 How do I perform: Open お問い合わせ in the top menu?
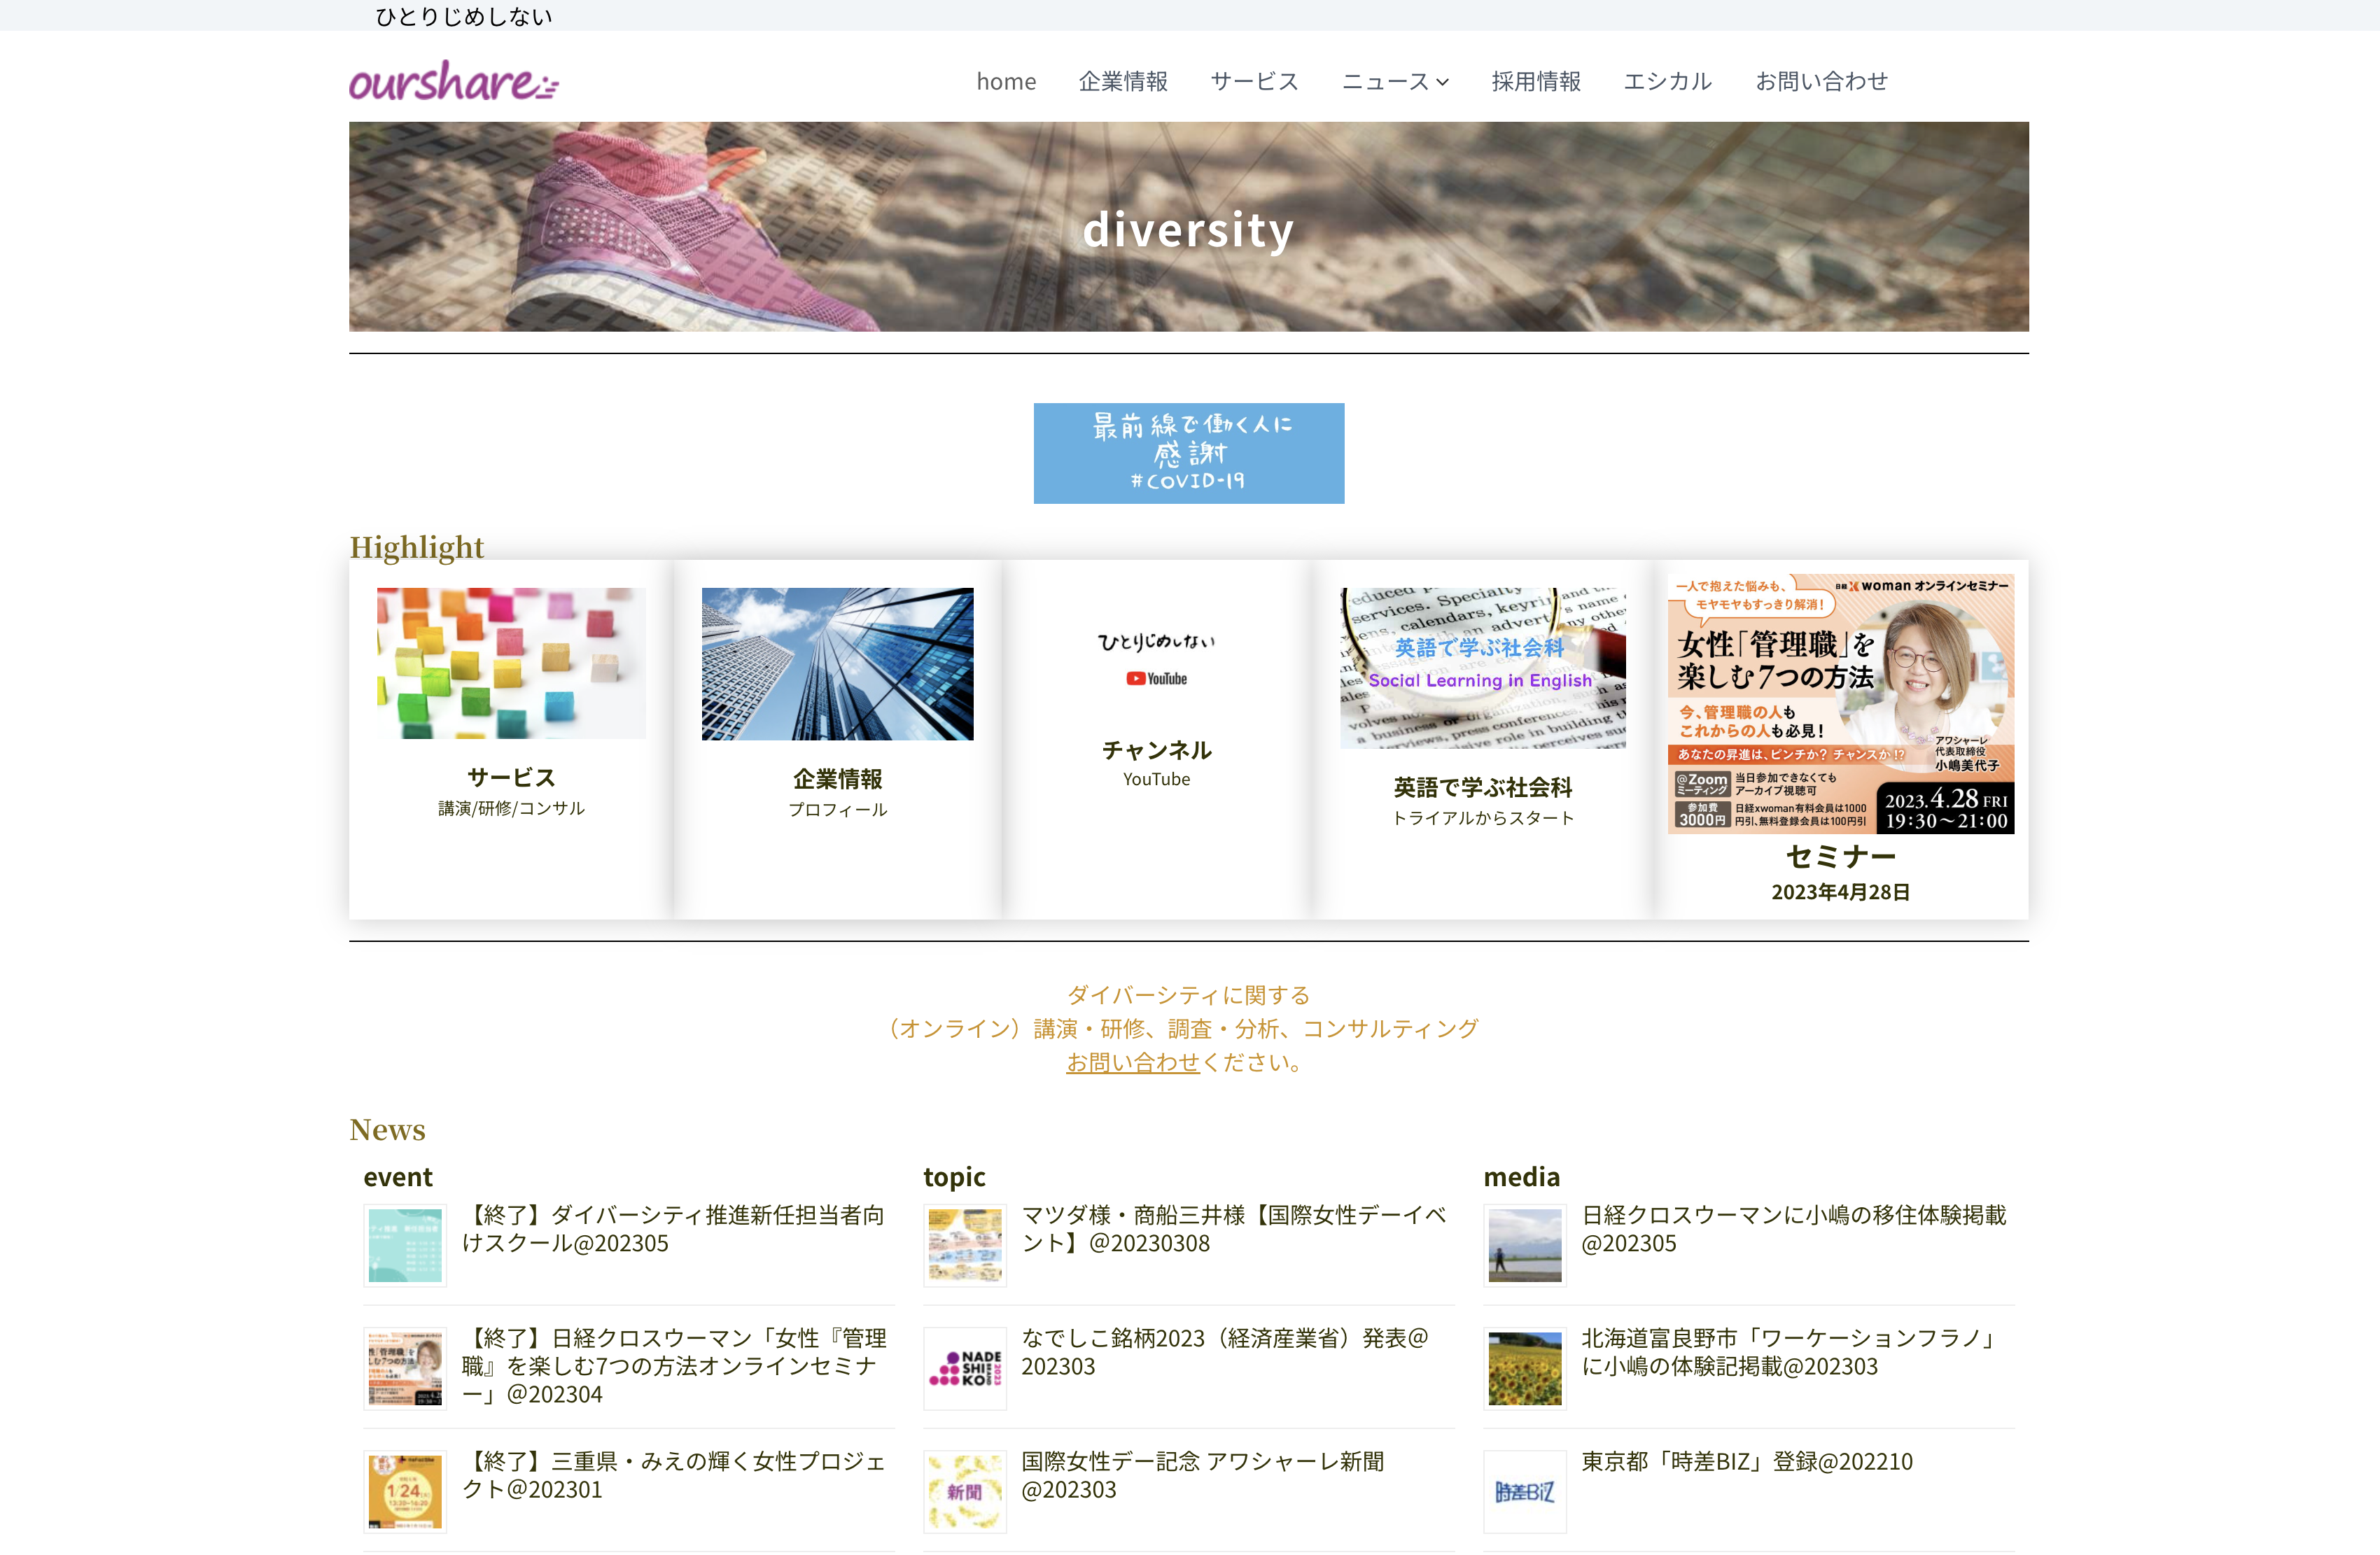(1821, 81)
